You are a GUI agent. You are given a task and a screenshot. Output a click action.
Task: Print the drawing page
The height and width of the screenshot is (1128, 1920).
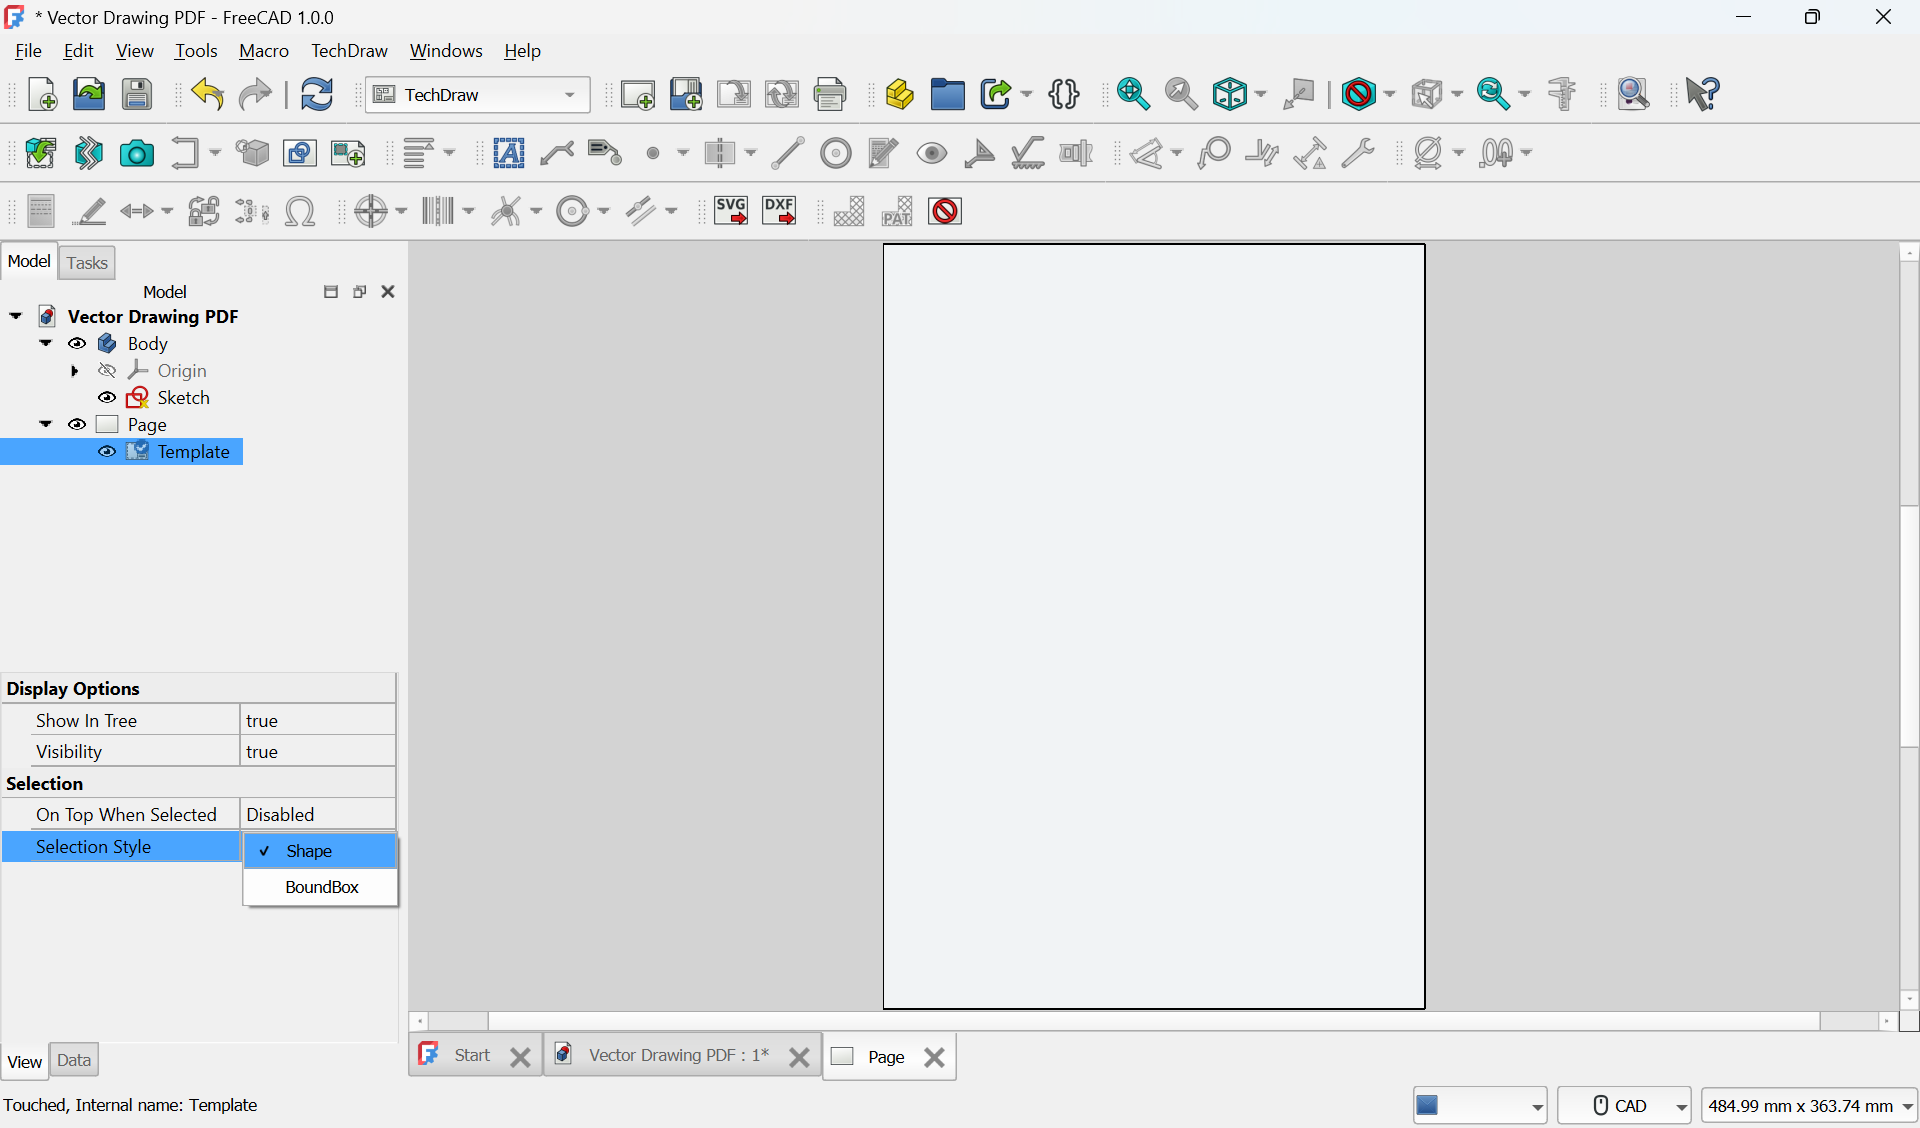point(831,94)
